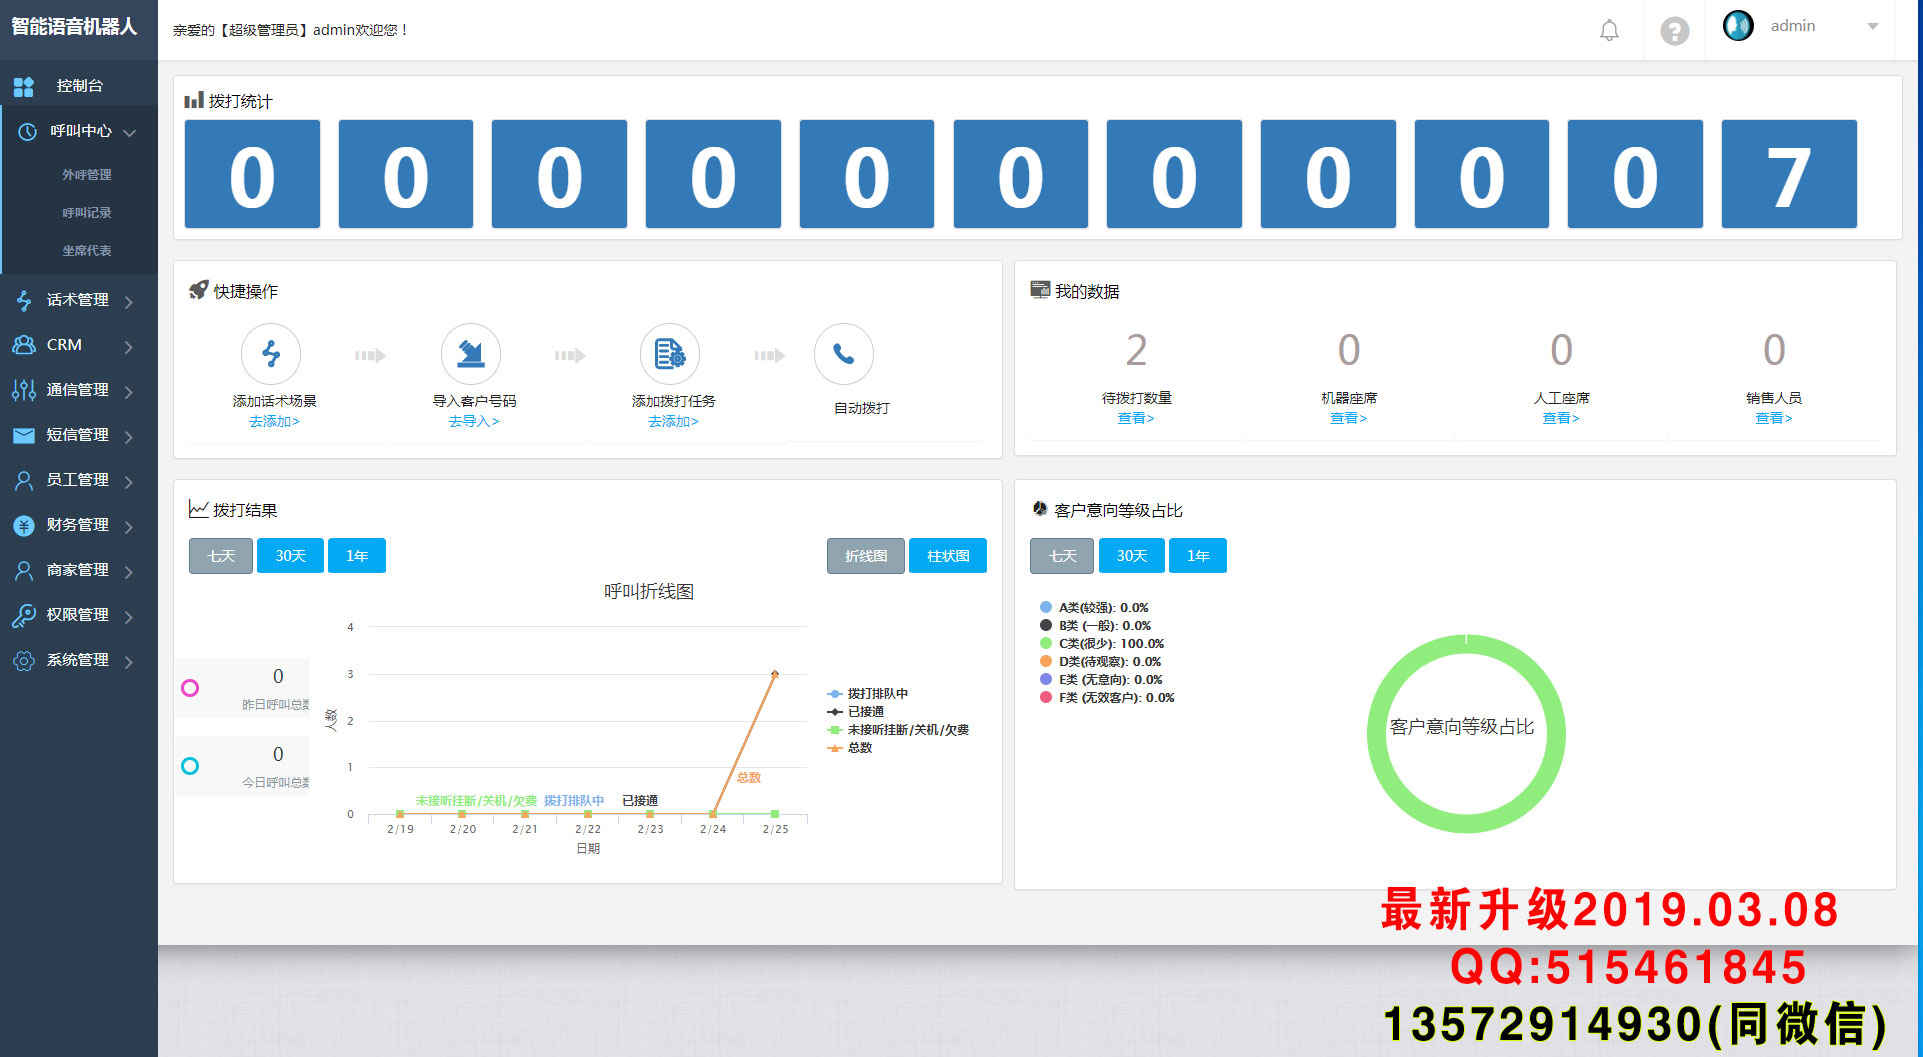This screenshot has height=1057, width=1923.
Task: Click the 短信管理 envelope icon
Action: (x=24, y=435)
